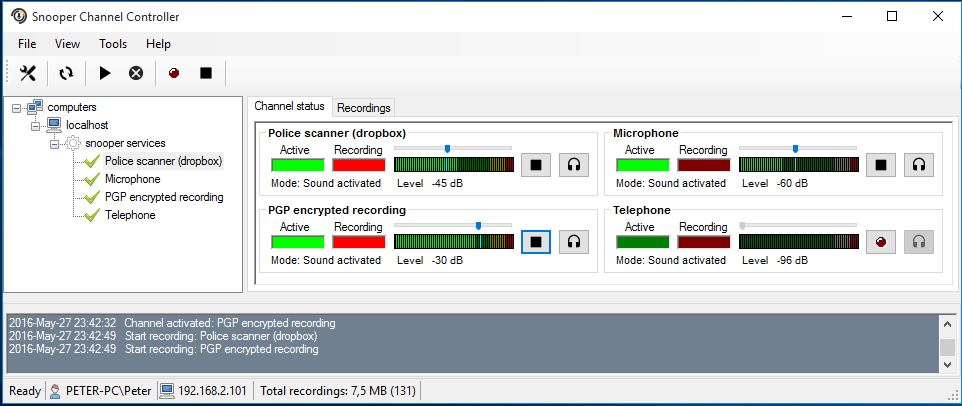
Task: Click checkmark icon beside PGP encrypted recording
Action: click(92, 197)
